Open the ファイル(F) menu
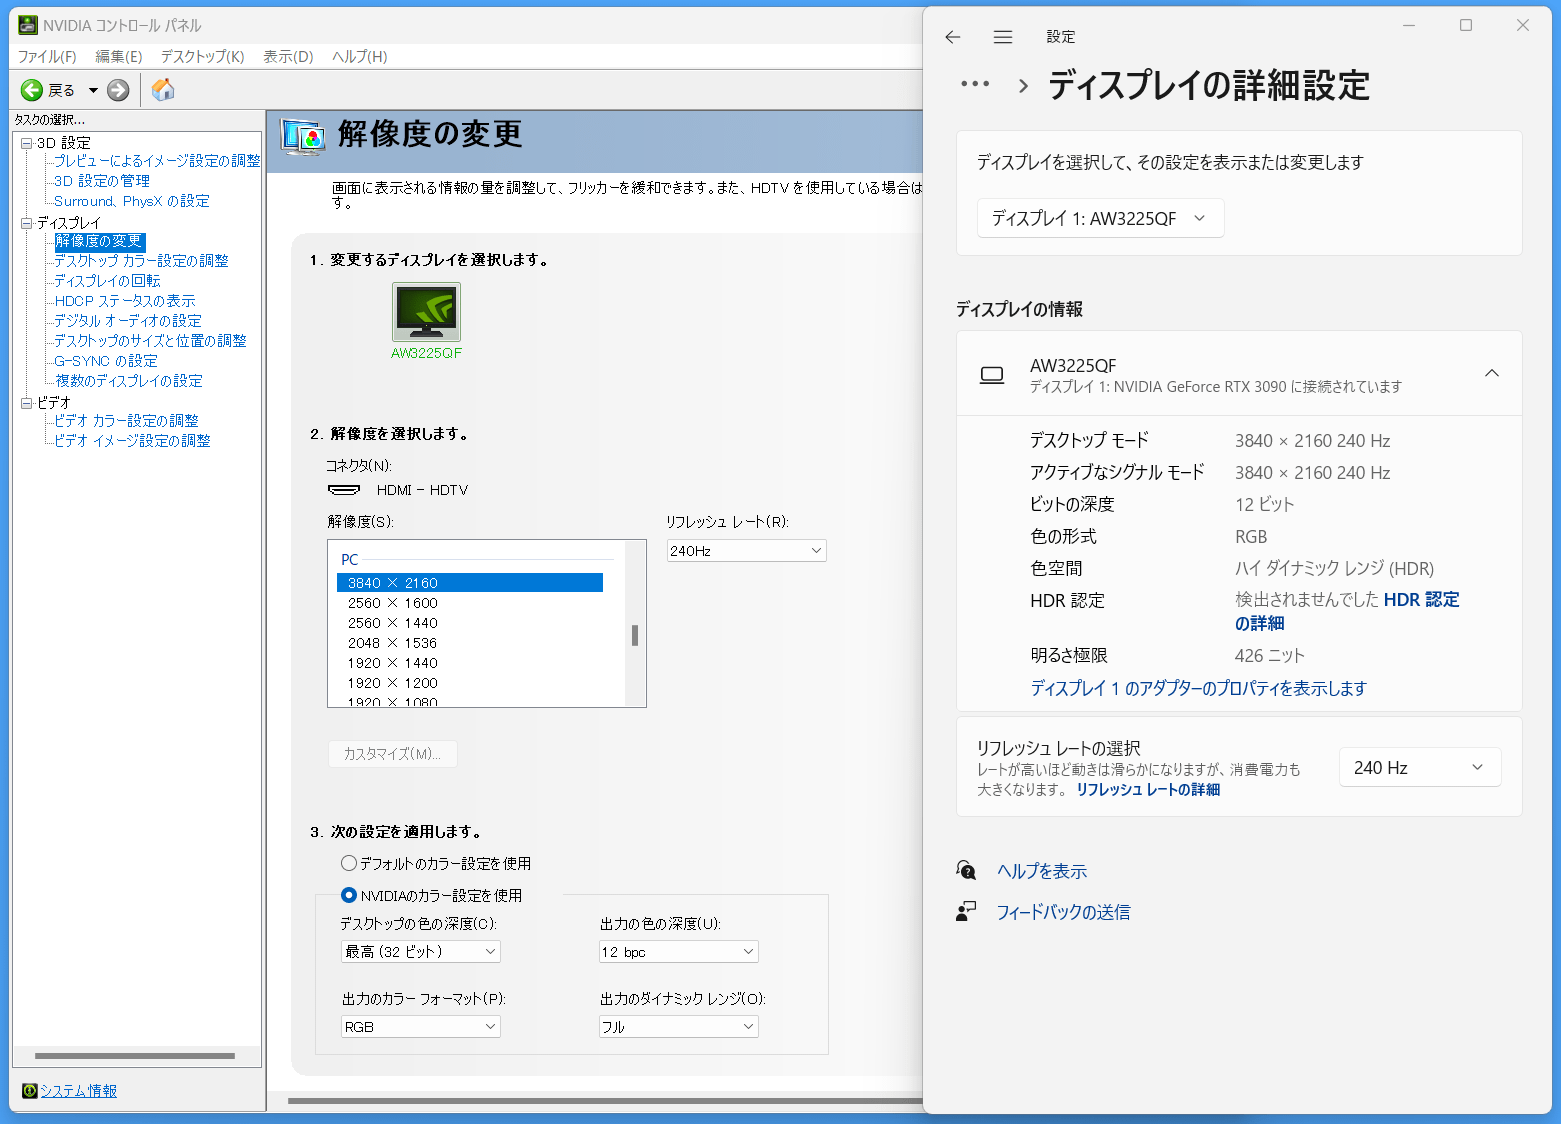Image resolution: width=1561 pixels, height=1124 pixels. click(x=47, y=56)
